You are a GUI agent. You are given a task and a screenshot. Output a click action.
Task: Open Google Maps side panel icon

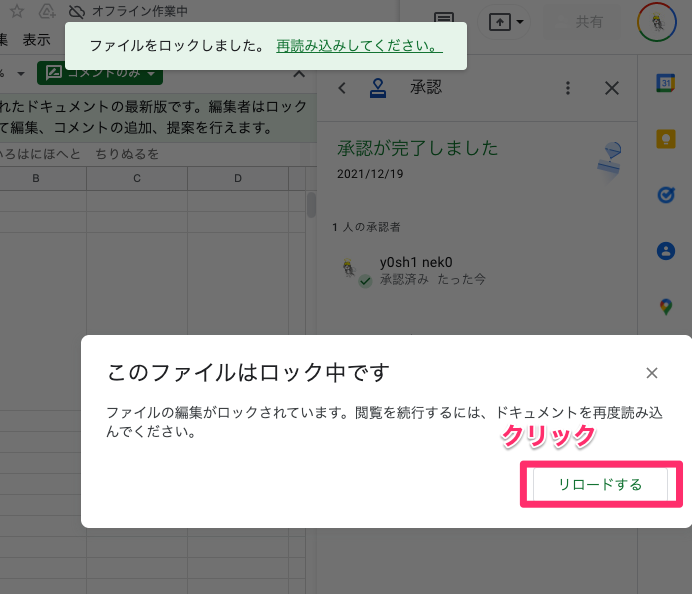666,306
